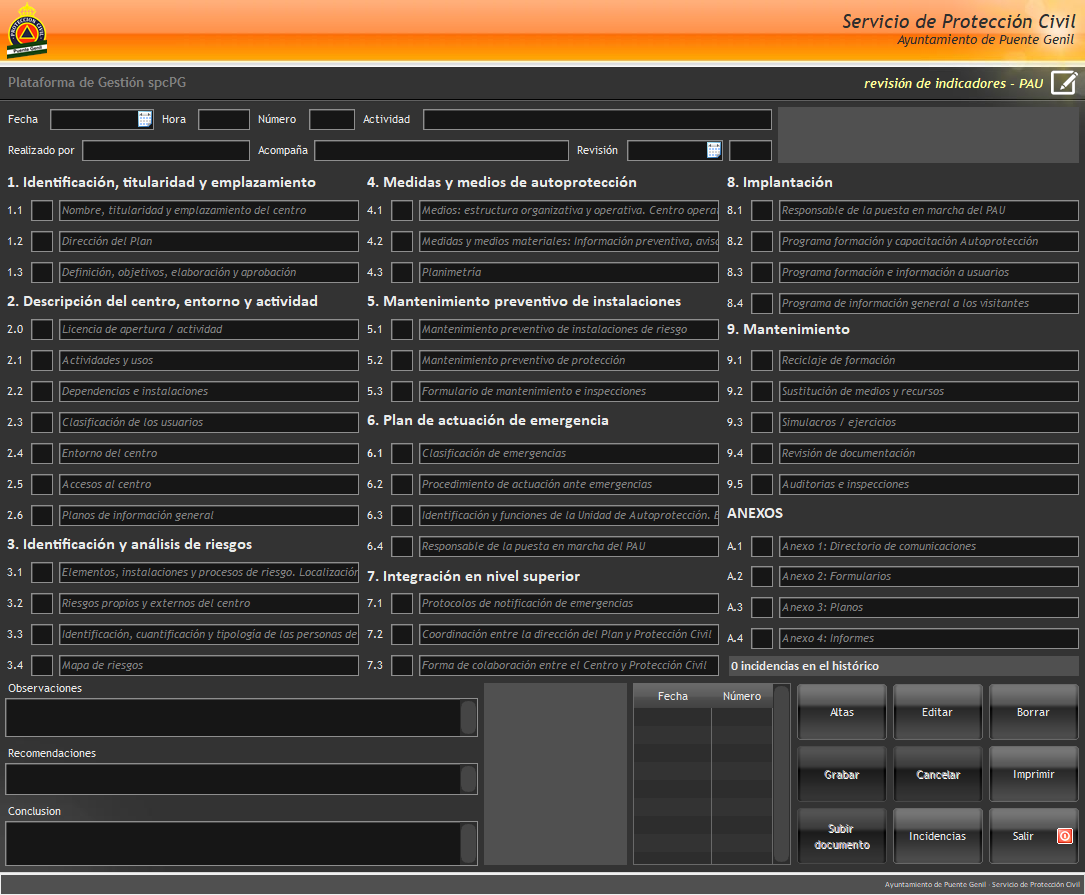Tick checkbox A.1 Directorio de comunicaciones
1085x895 pixels.
(762, 546)
